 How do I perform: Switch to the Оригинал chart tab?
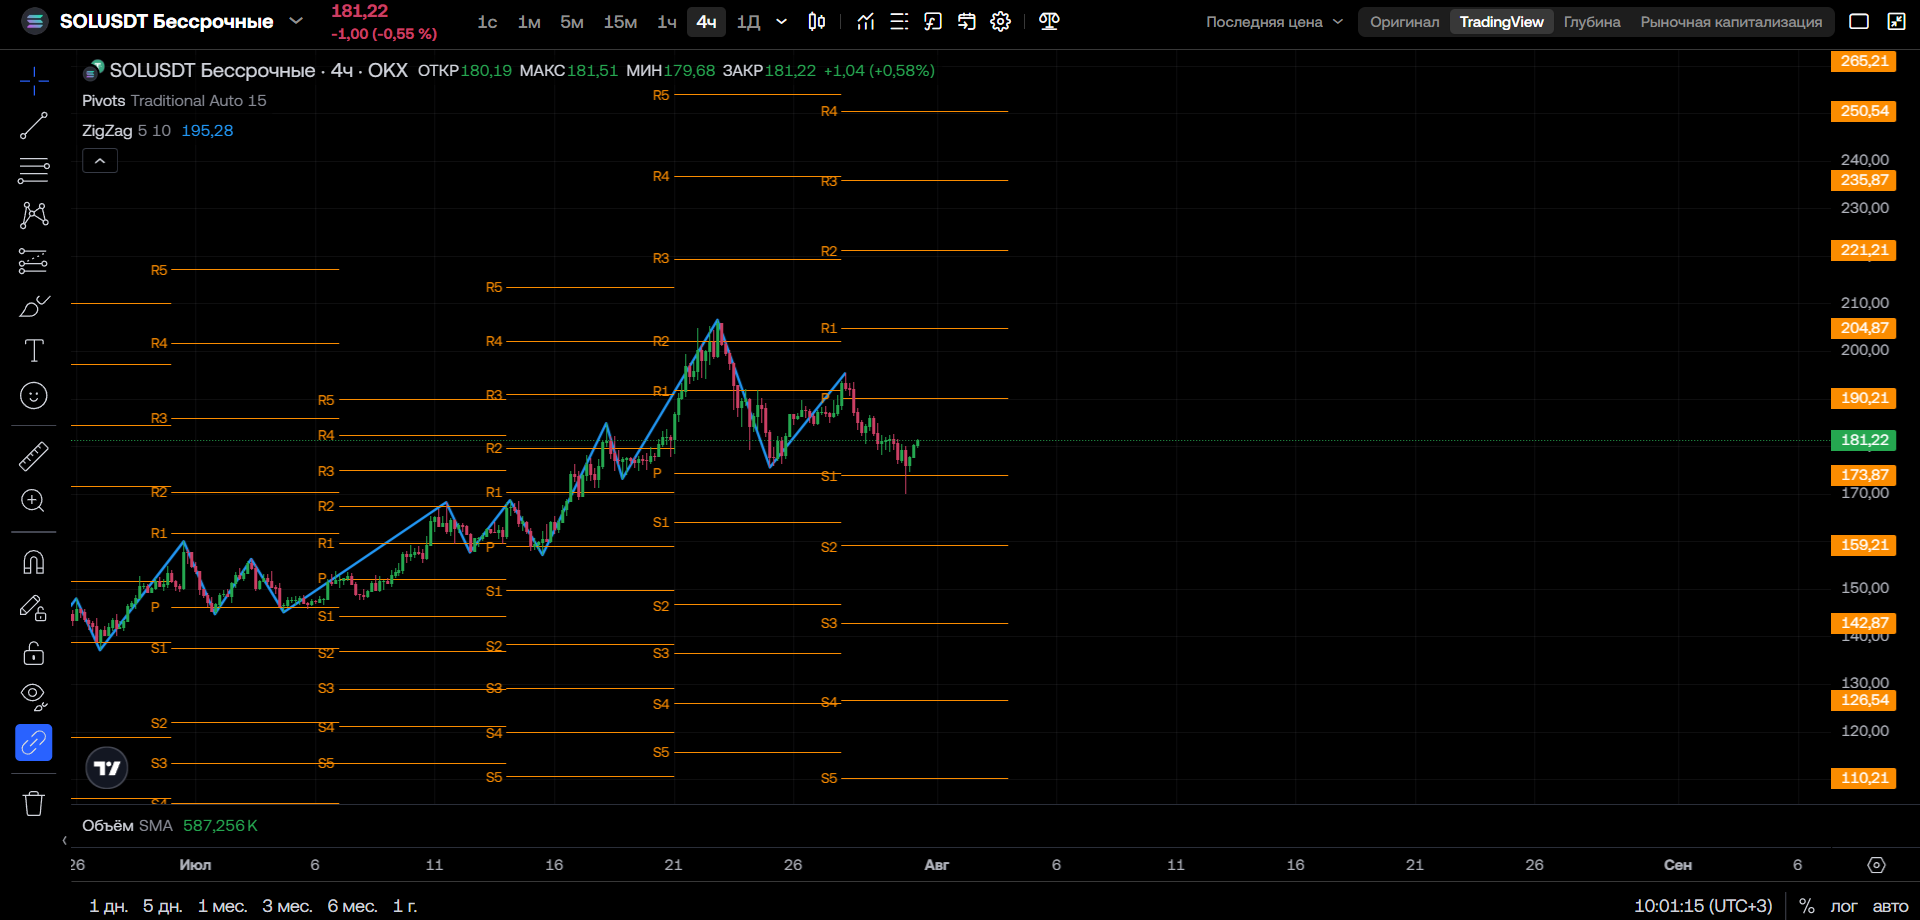(1404, 22)
